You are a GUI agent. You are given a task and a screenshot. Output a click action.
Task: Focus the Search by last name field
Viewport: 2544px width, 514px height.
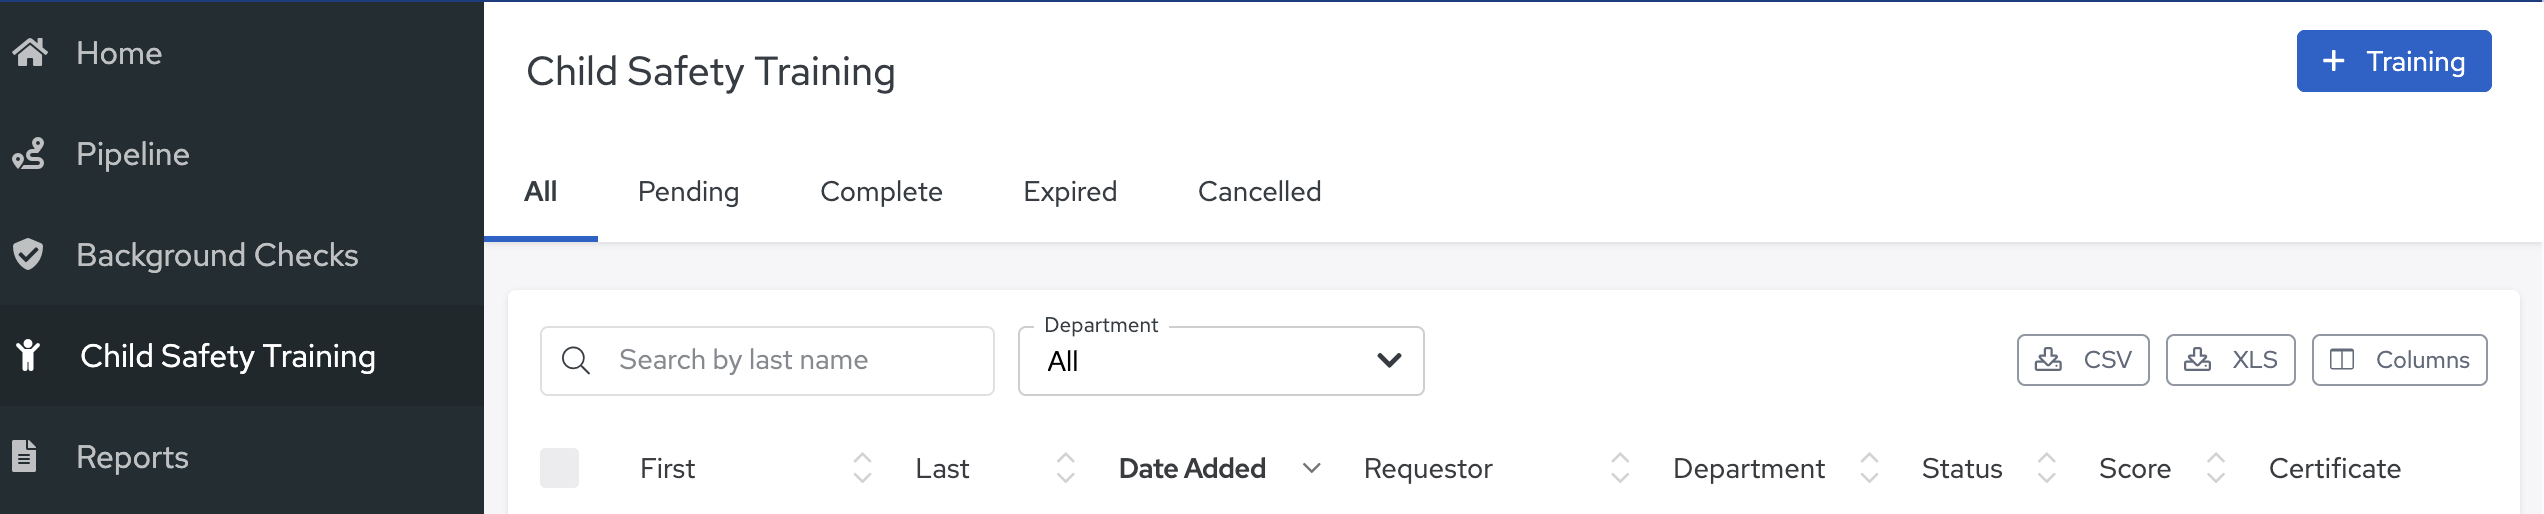pos(767,361)
